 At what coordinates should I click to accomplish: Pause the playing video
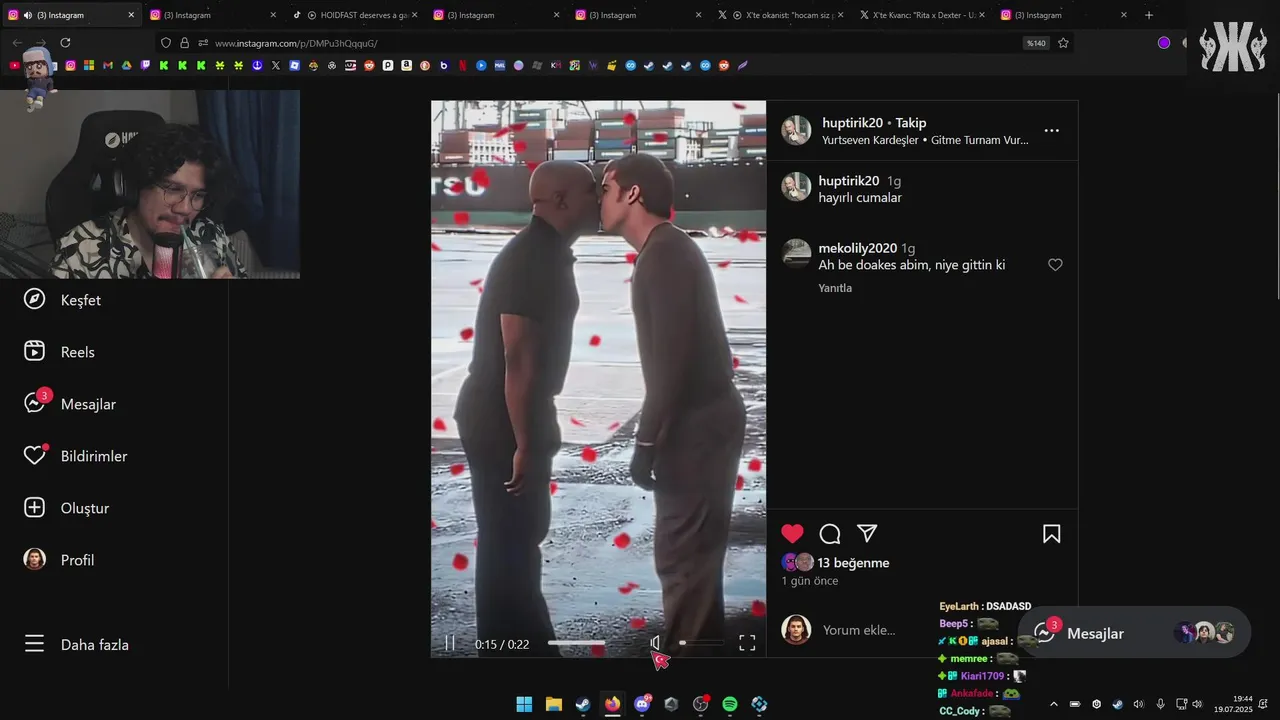[450, 643]
